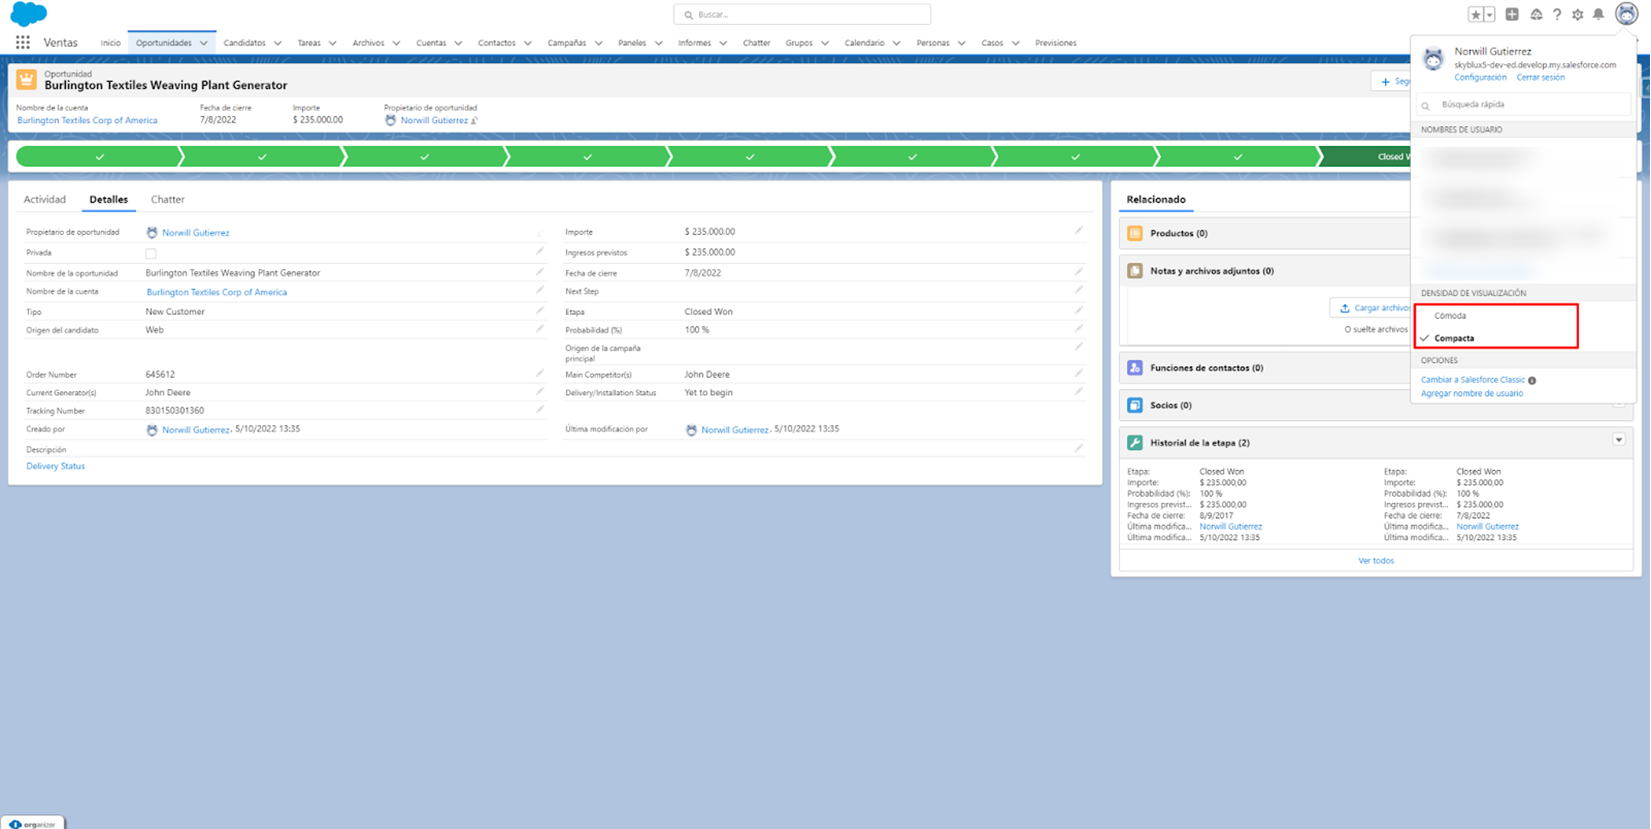Viewport: 1651px width, 829px height.
Task: Toggle the Privada checkbox
Action: 151,254
